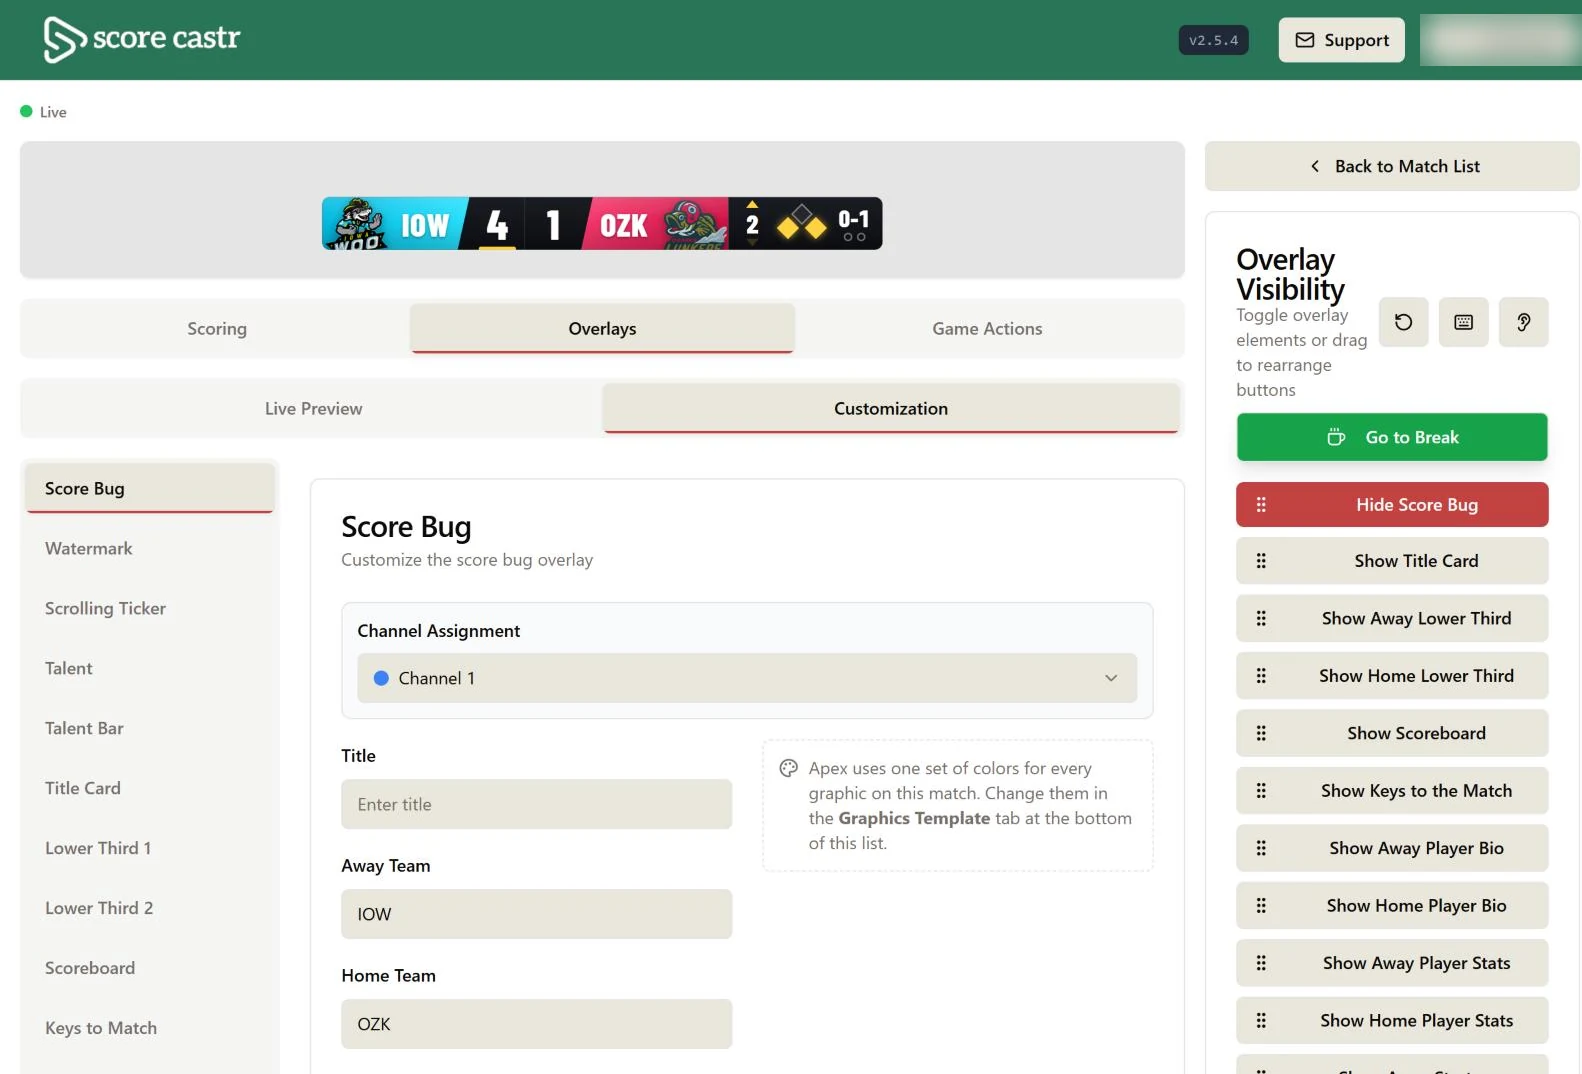The height and width of the screenshot is (1074, 1582).
Task: Switch to the Live Preview tab
Action: click(313, 409)
